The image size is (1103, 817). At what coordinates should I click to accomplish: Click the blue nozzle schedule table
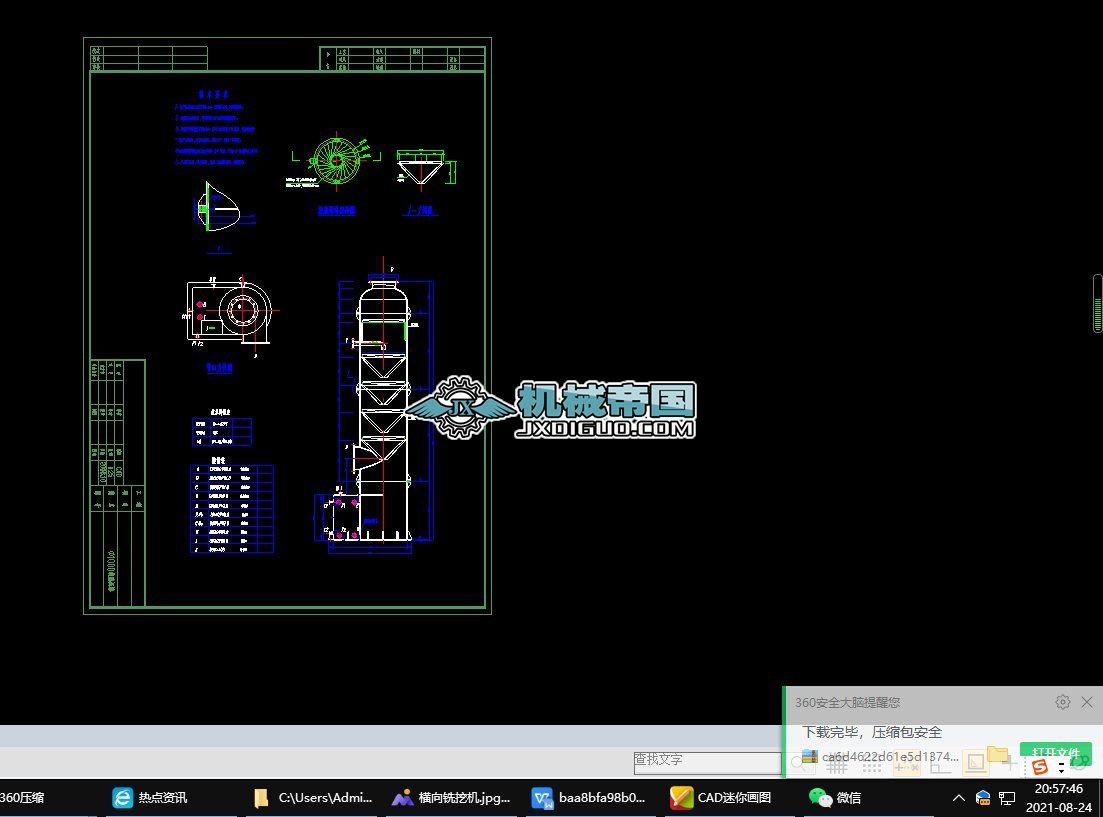231,509
